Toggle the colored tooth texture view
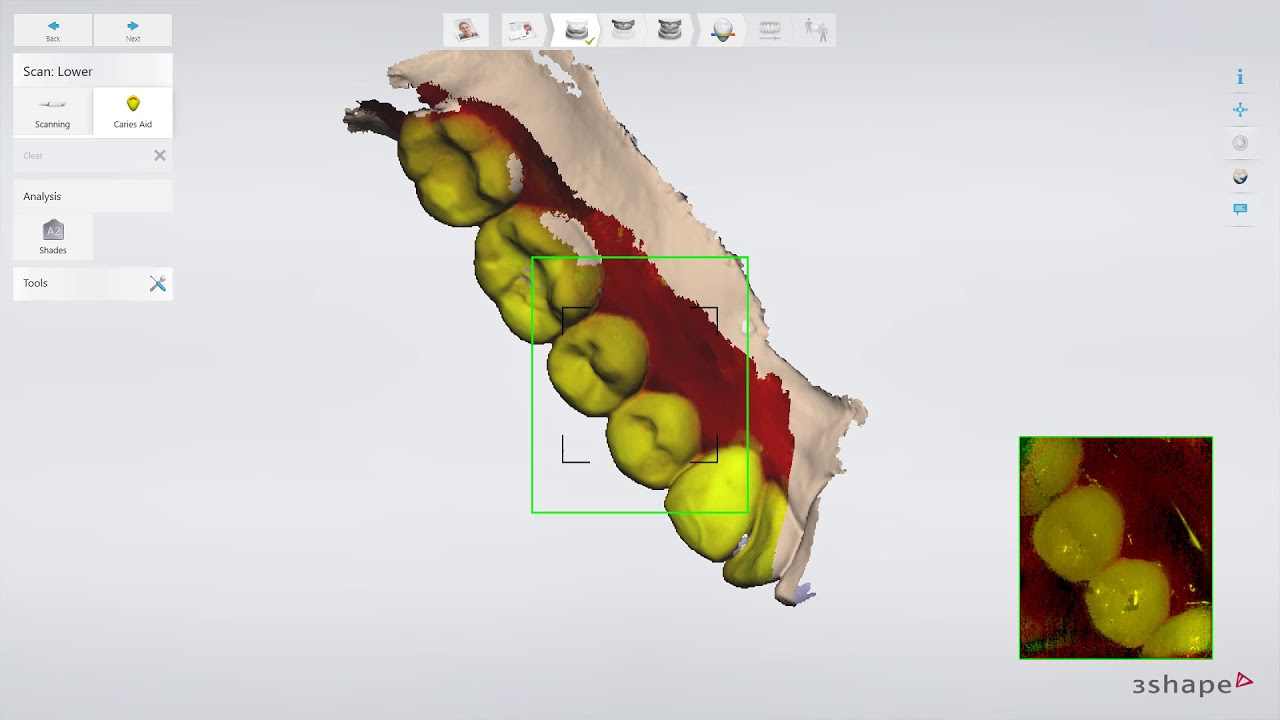1280x720 pixels. tap(1240, 176)
